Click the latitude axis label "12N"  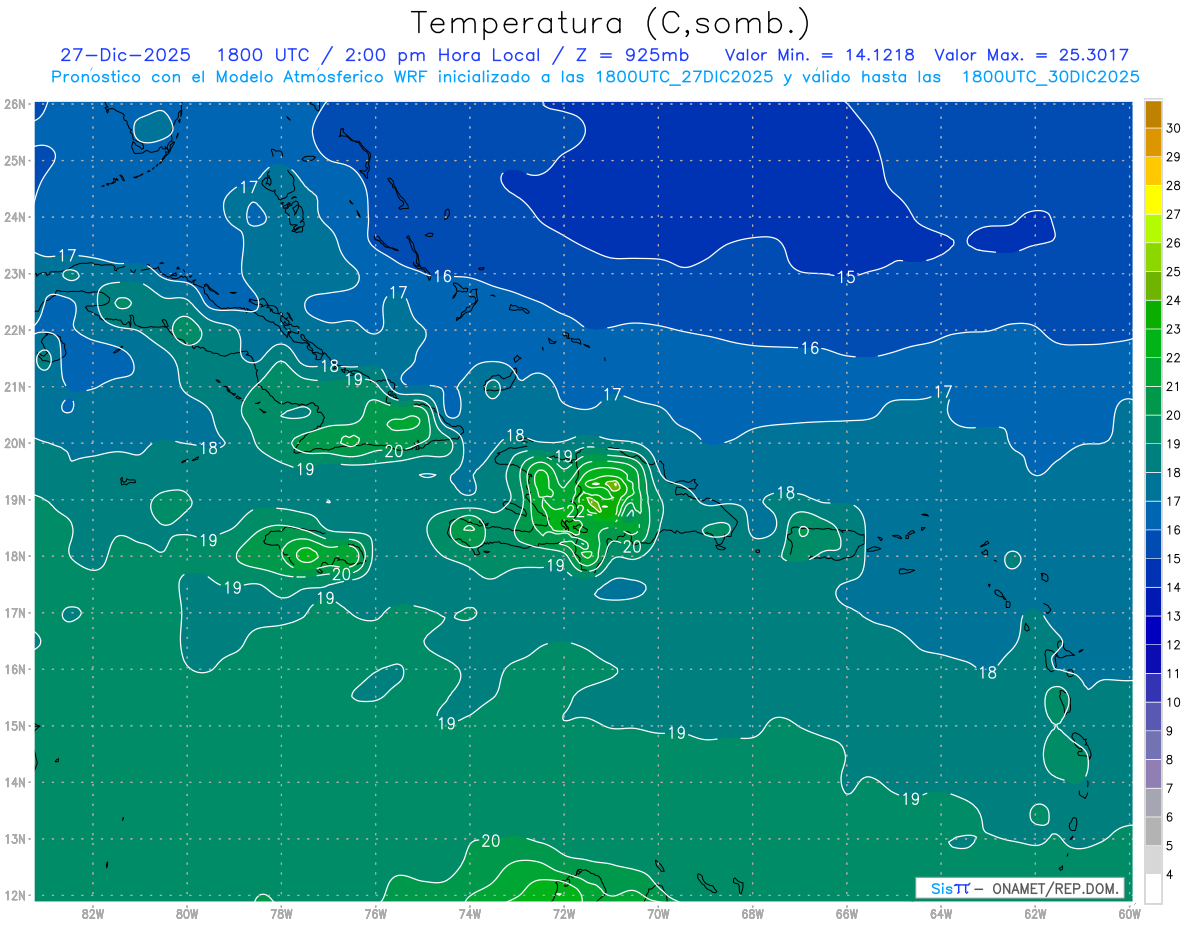(14, 895)
